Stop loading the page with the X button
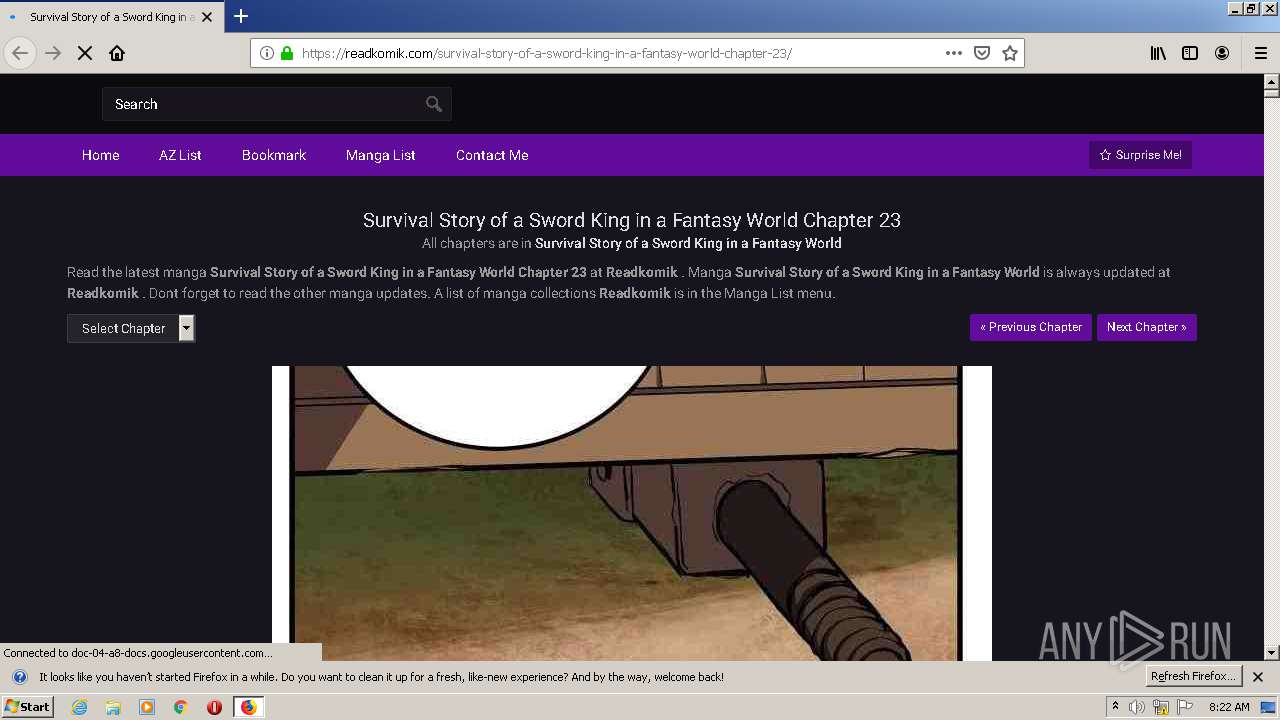This screenshot has height=720, width=1280. click(85, 53)
